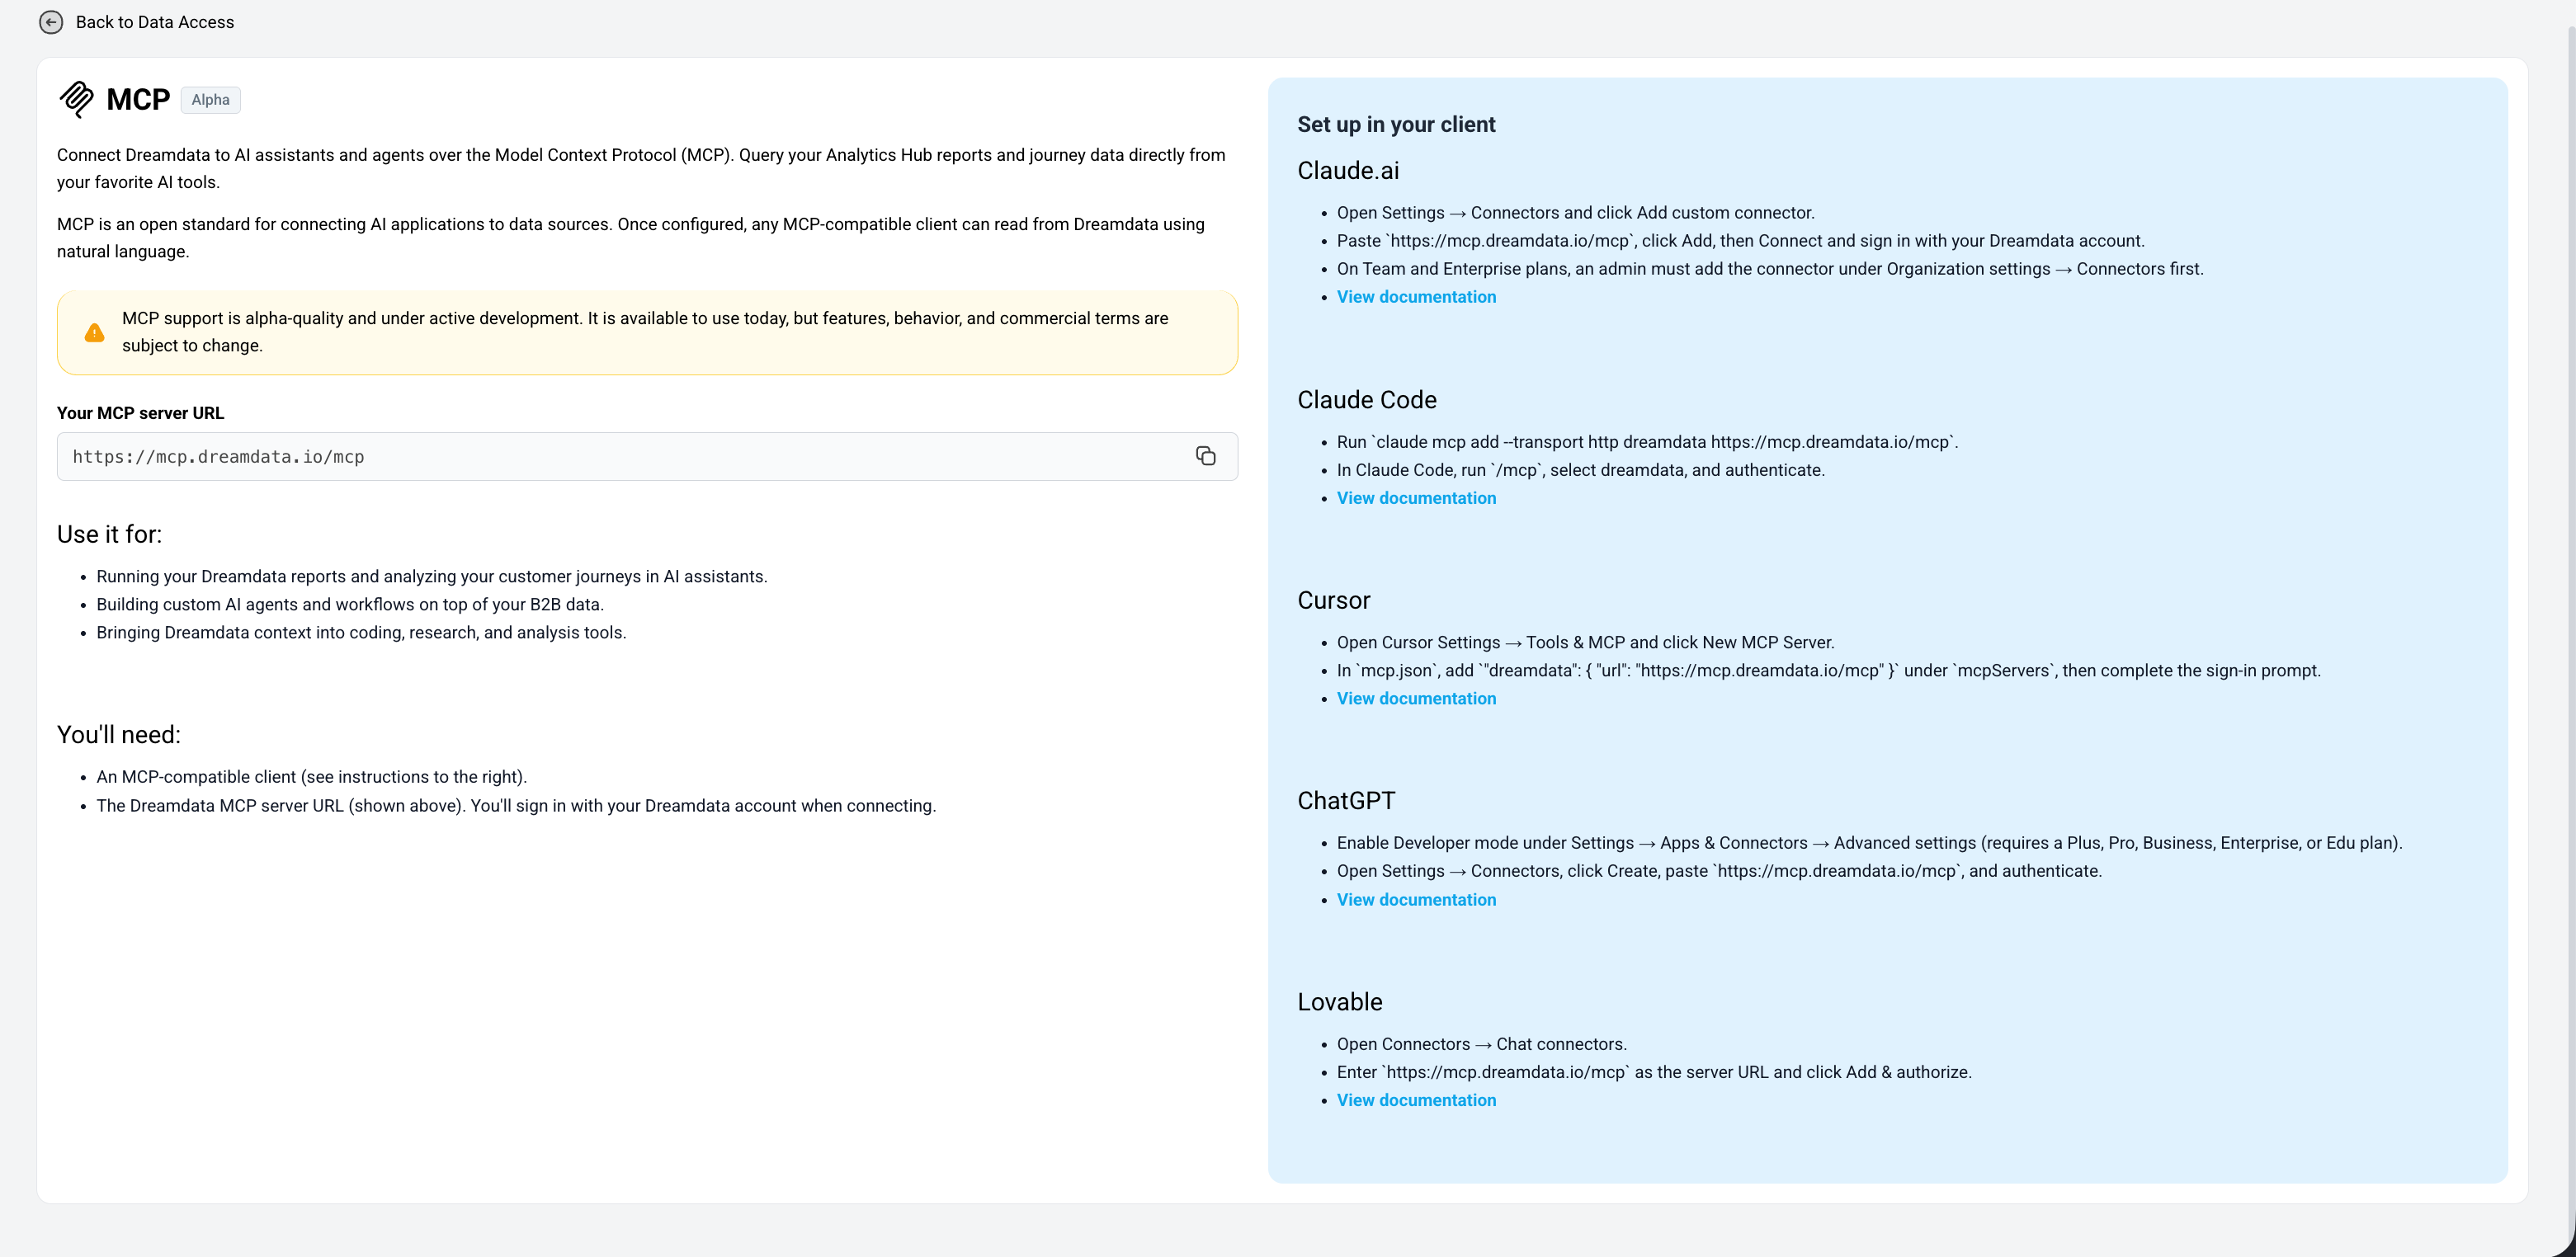2576x1257 pixels.
Task: Click the alpha-quality warning banner
Action: click(x=647, y=333)
